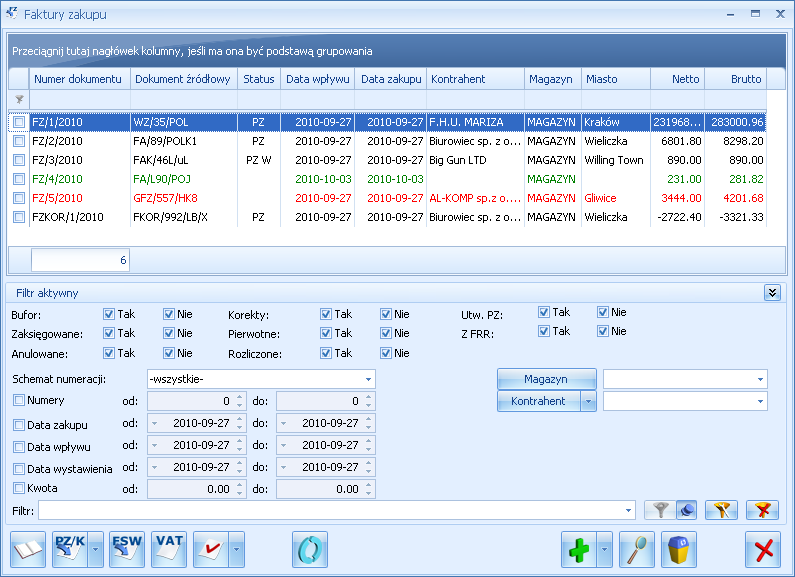Expand green plus button dropdown arrow
The image size is (795, 577).
[x=604, y=549]
